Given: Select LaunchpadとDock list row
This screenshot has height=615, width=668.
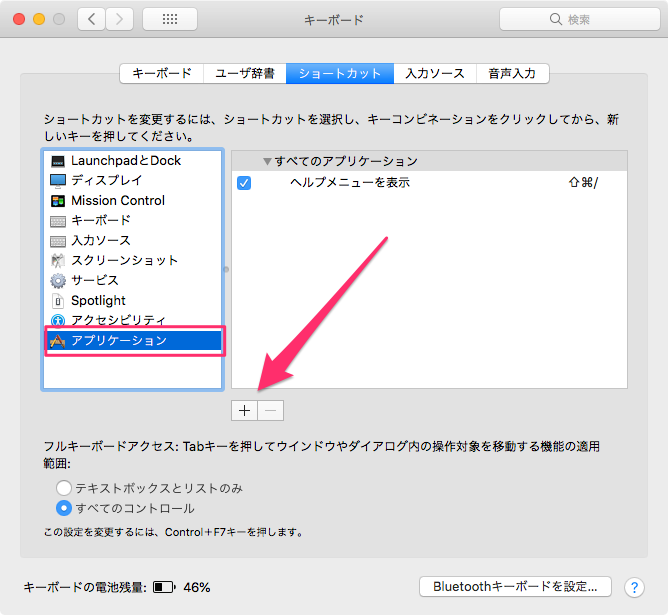Looking at the screenshot, I should 133,161.
